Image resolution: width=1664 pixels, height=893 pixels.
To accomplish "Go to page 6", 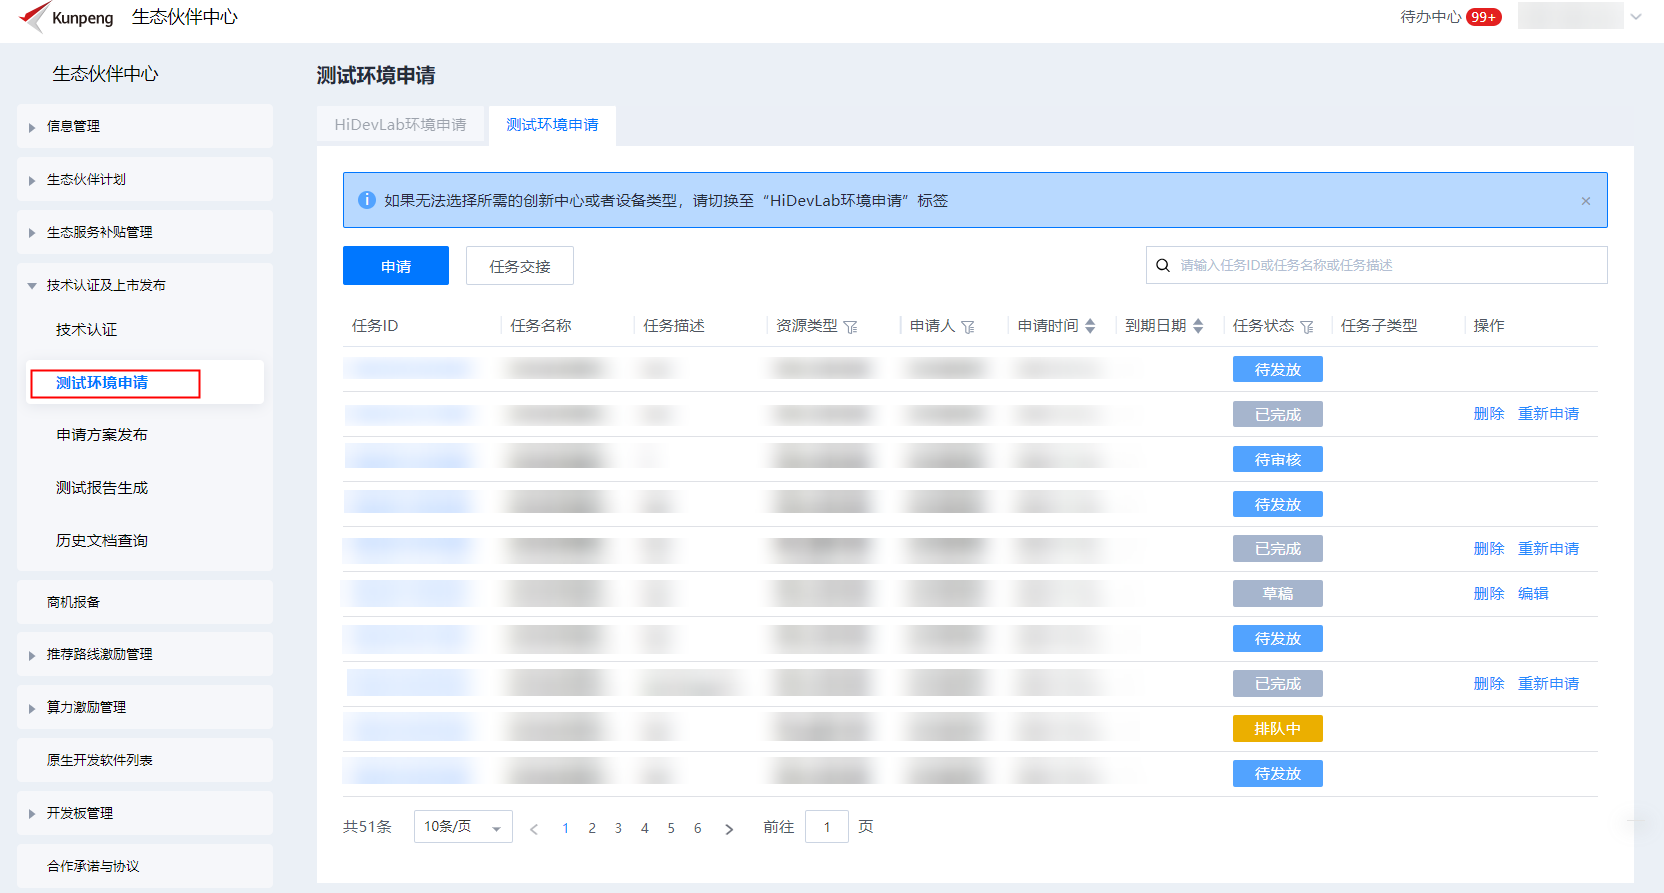I will coord(698,828).
